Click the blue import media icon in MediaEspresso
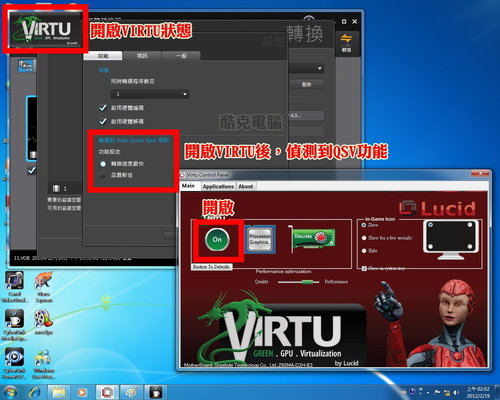Viewport: 500px width, 400px height. pos(26,66)
